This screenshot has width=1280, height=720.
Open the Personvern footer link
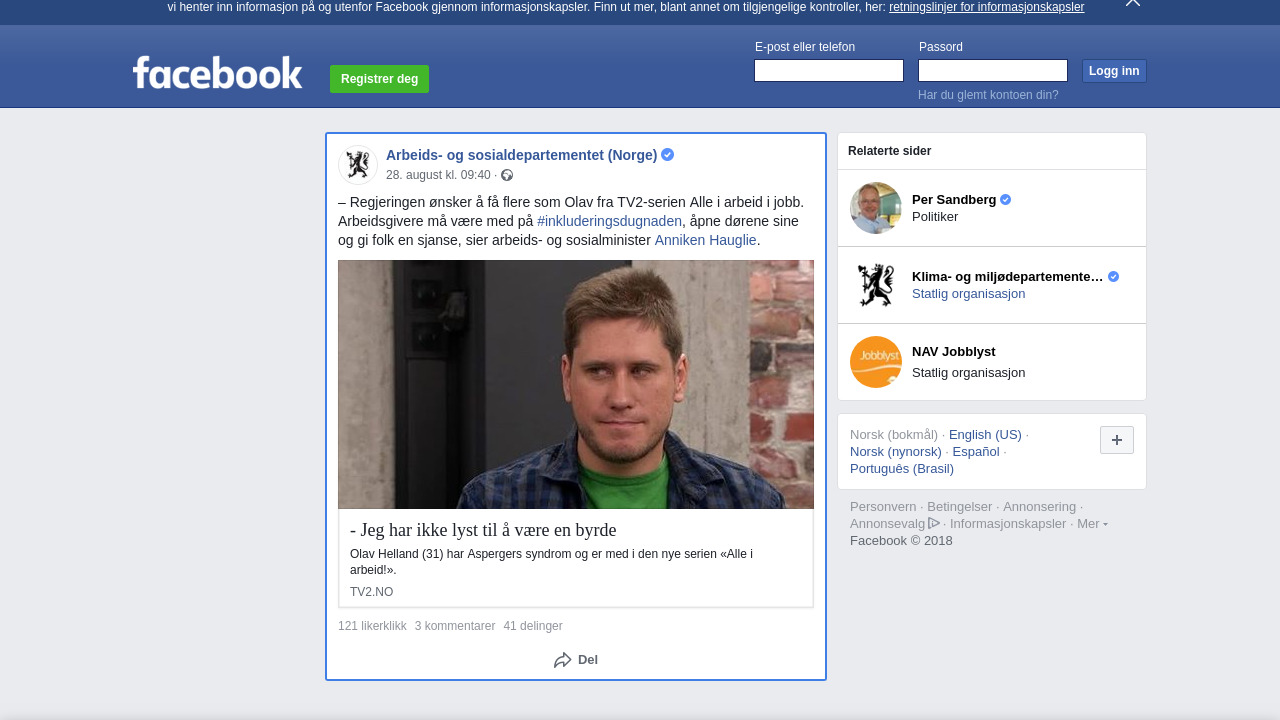883,507
